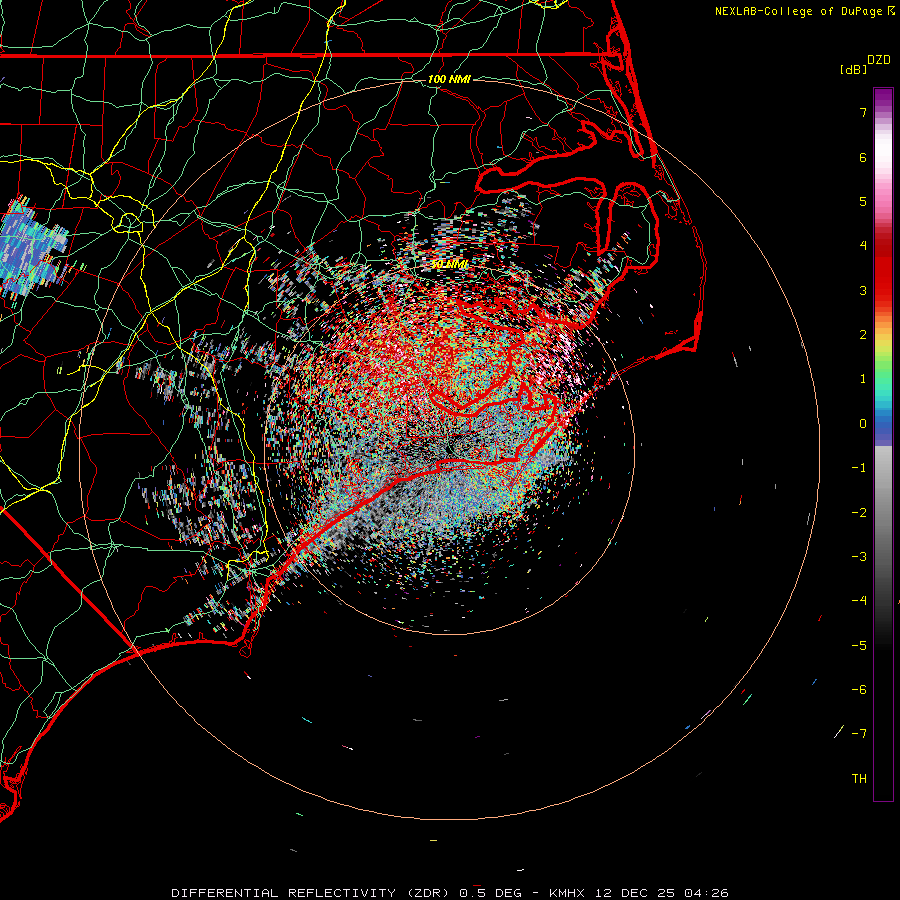Click the KMHX station identifier
This screenshot has height=900, width=900.
567,893
